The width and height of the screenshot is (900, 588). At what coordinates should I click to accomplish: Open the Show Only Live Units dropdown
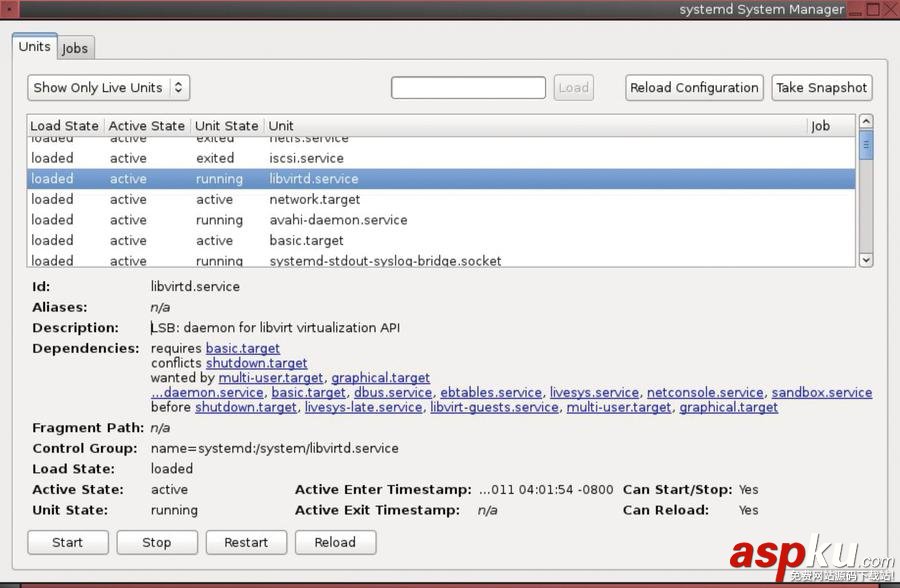click(108, 88)
